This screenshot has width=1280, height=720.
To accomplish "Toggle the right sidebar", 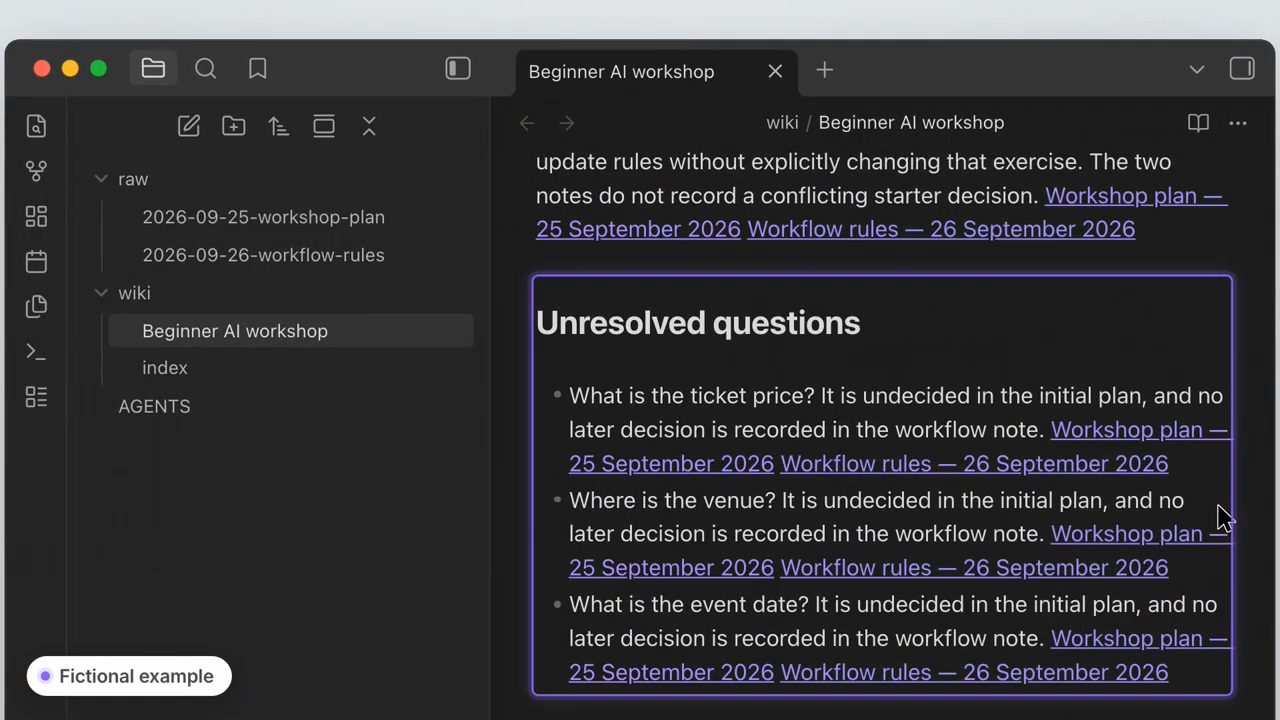I will (1242, 69).
